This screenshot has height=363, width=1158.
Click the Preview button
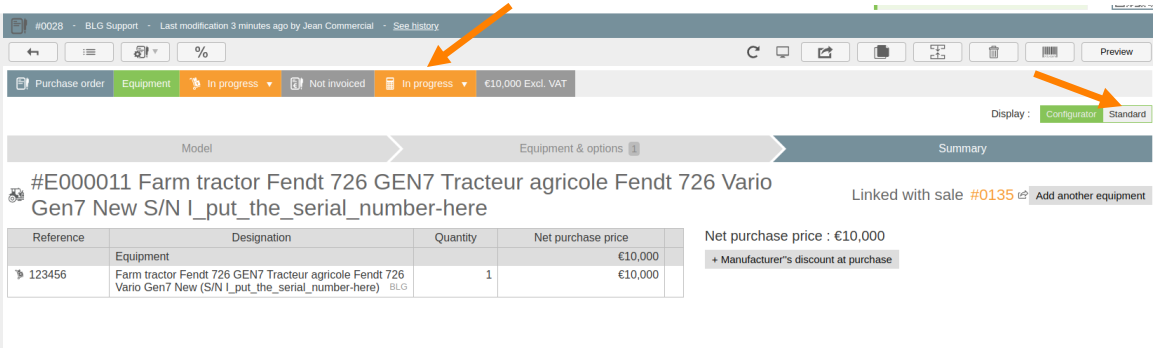pos(1116,52)
